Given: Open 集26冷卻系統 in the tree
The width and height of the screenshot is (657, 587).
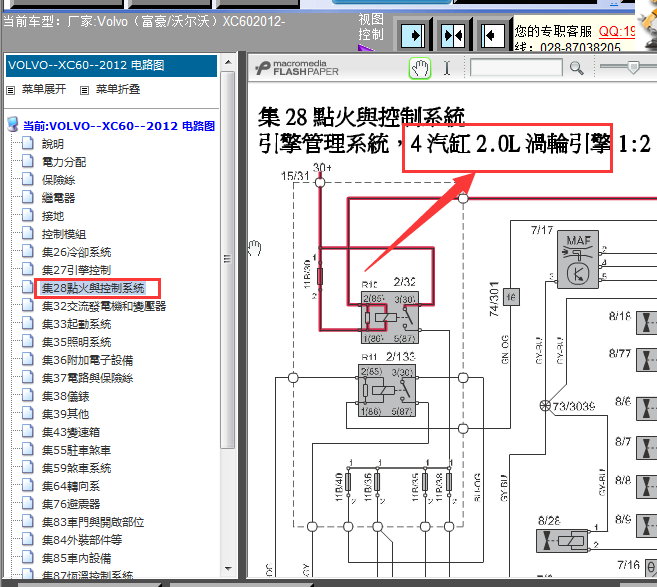Looking at the screenshot, I should point(76,252).
